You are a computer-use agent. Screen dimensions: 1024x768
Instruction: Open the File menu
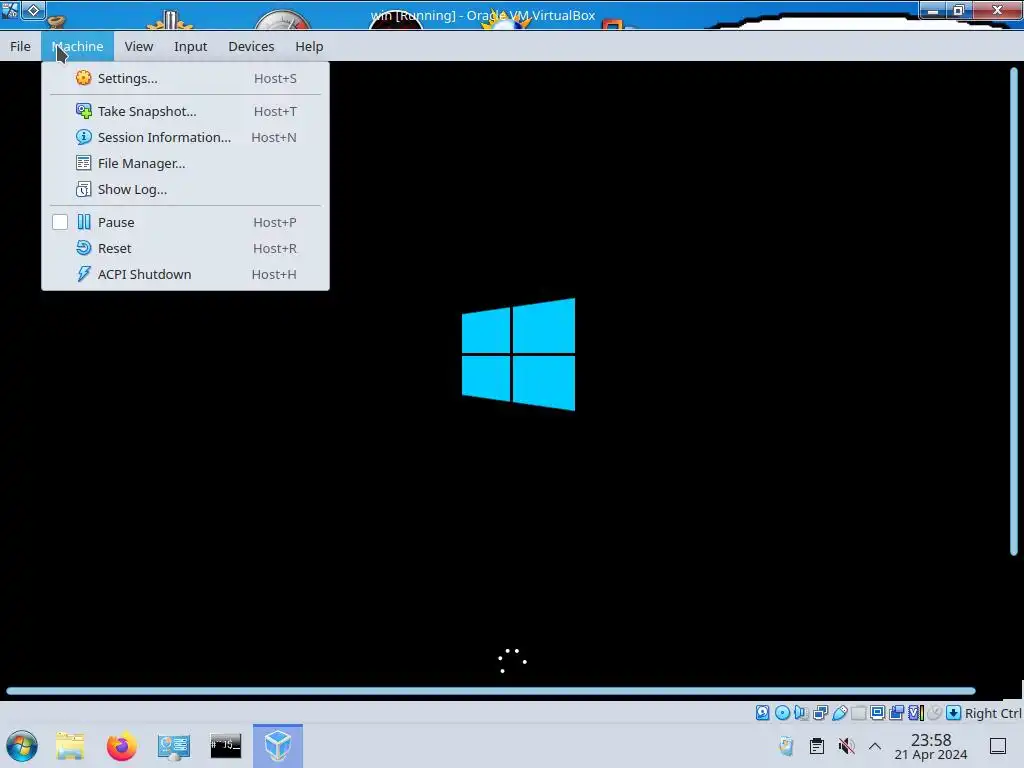click(20, 46)
